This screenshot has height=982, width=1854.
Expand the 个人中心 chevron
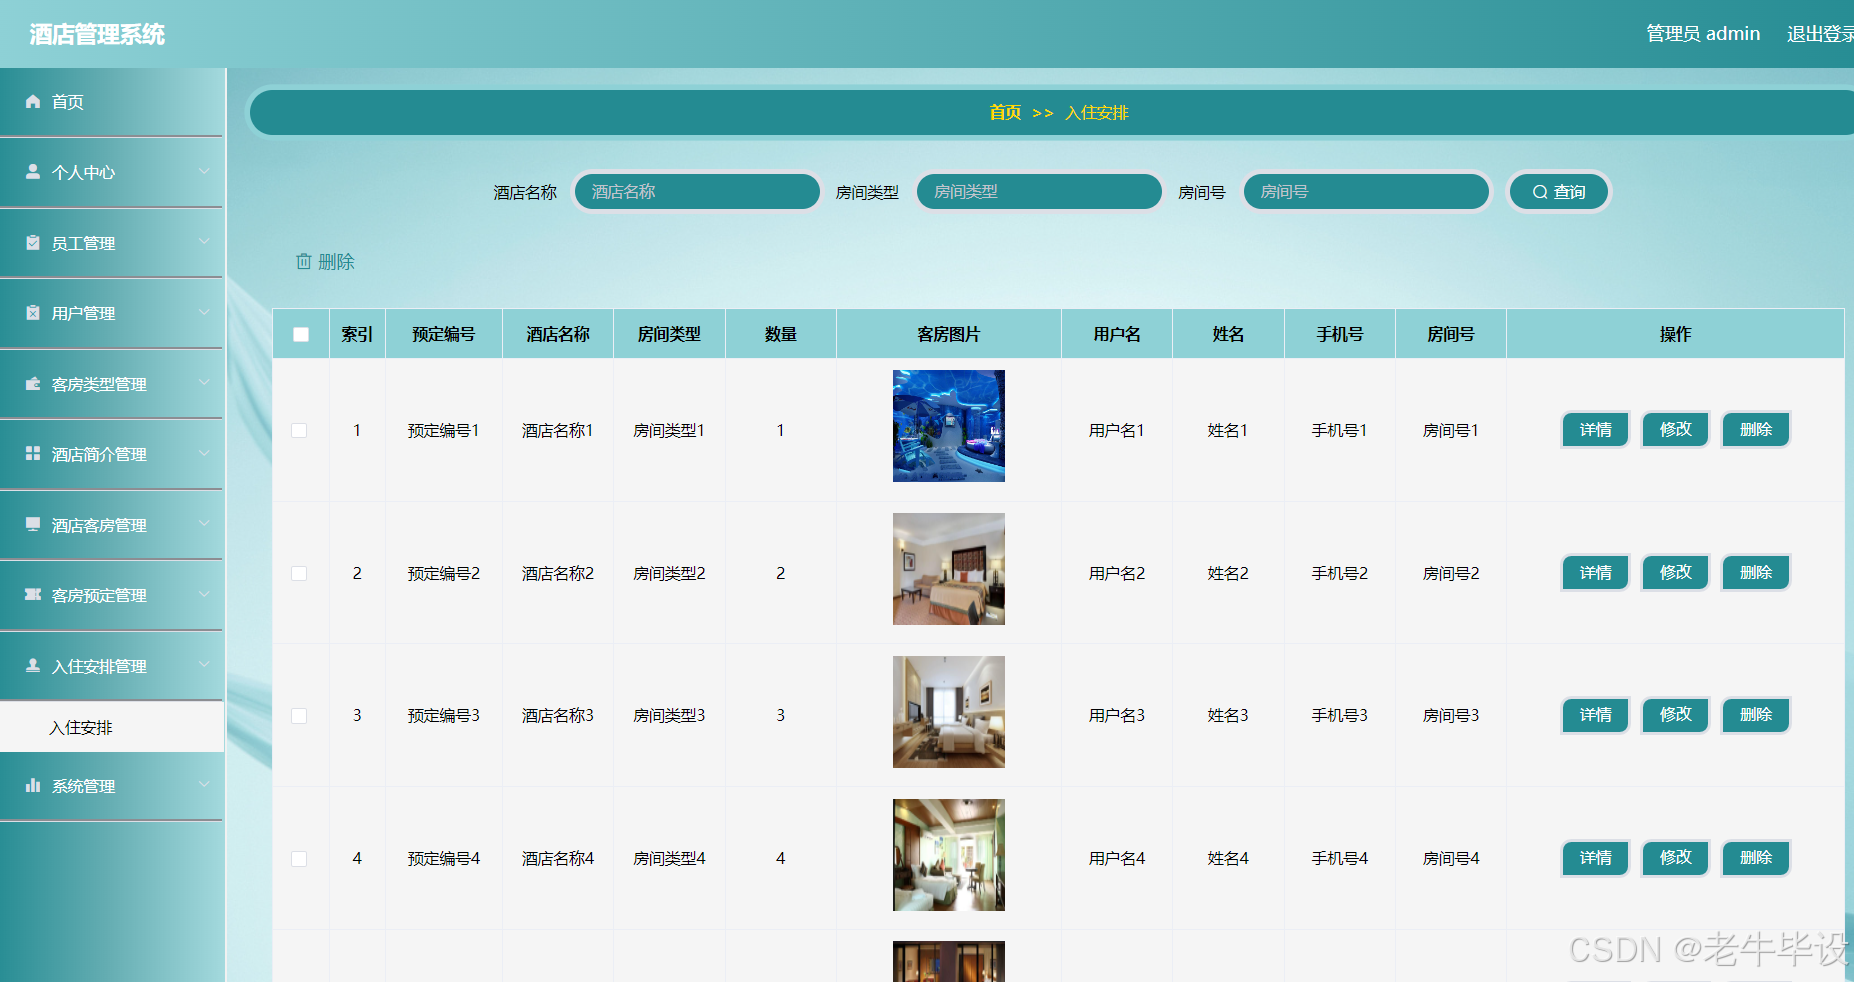point(204,171)
